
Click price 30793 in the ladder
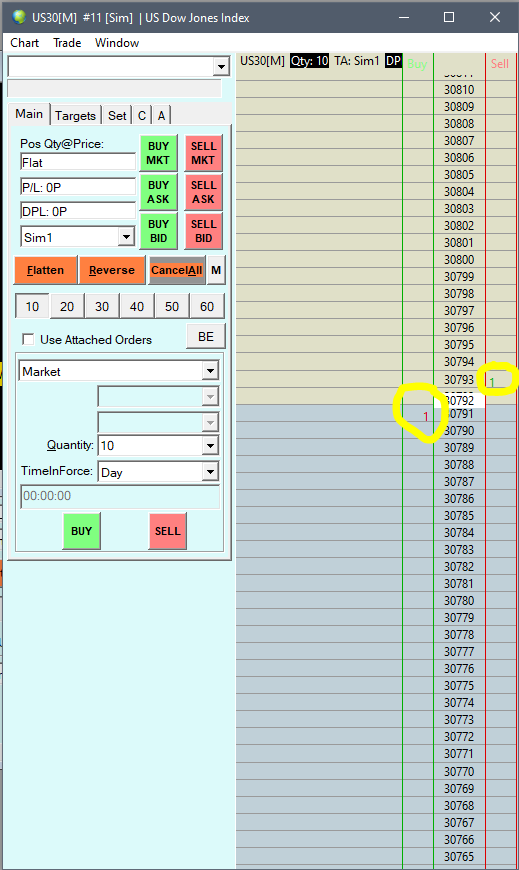(459, 380)
